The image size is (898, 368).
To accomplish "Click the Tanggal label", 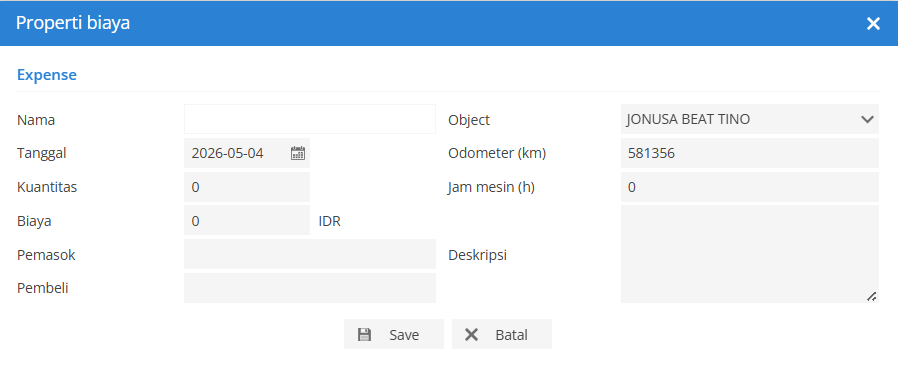I will [42, 153].
